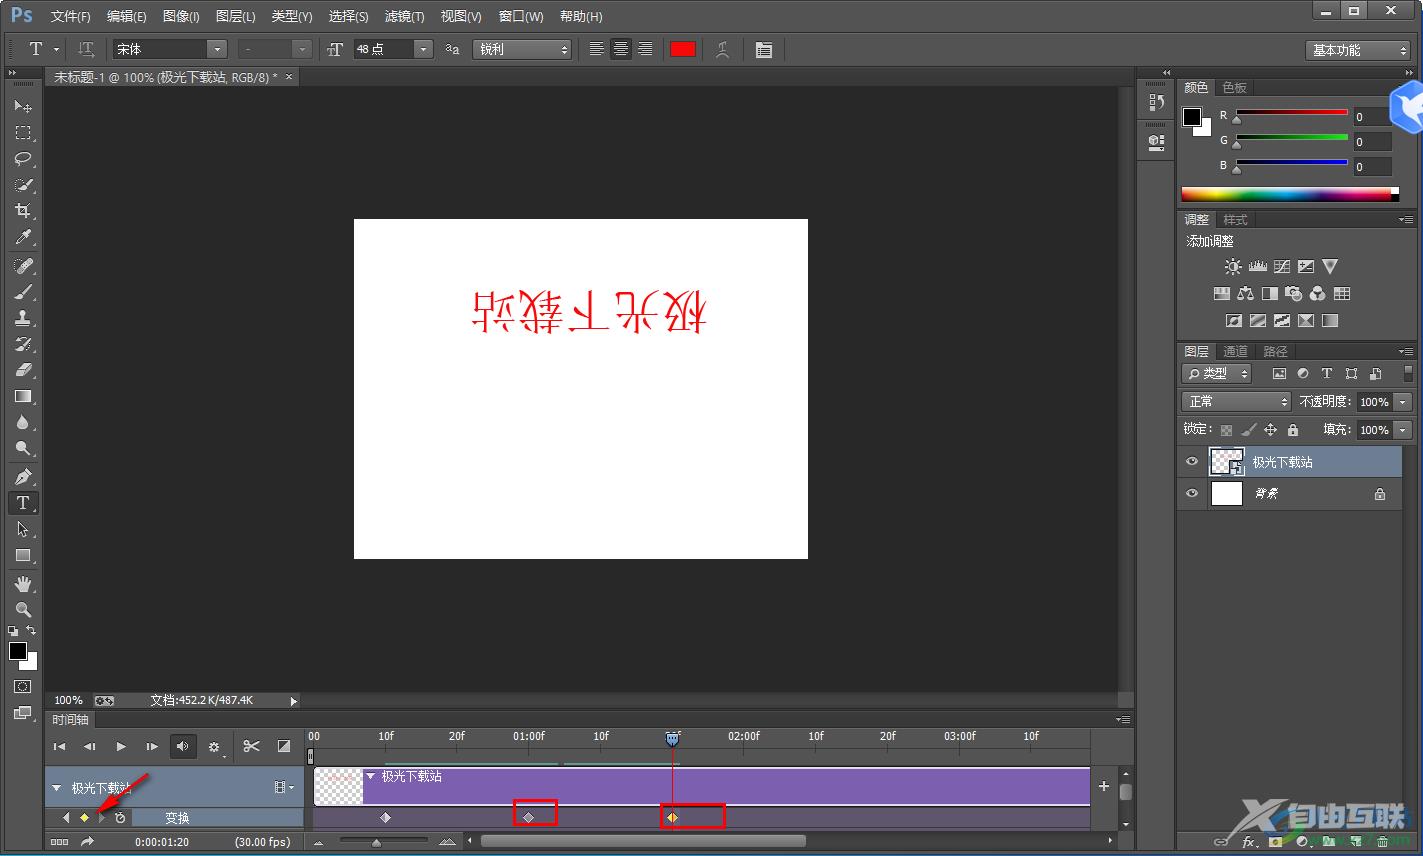Select the Move tool
1423x856 pixels.
pos(23,106)
